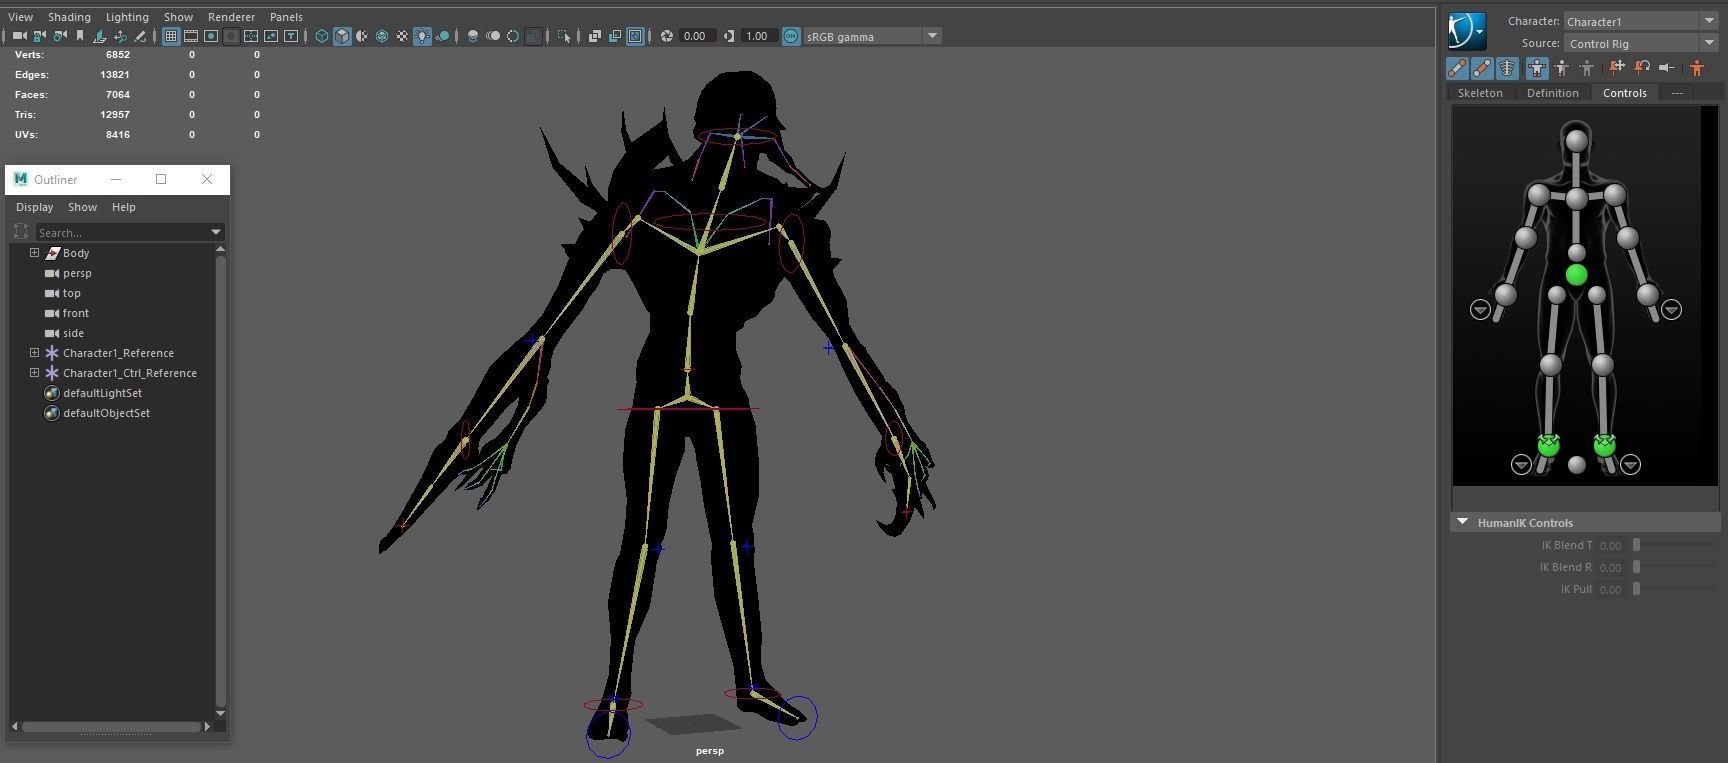The image size is (1728, 763).
Task: Switch to the Definition tab
Action: (x=1553, y=93)
